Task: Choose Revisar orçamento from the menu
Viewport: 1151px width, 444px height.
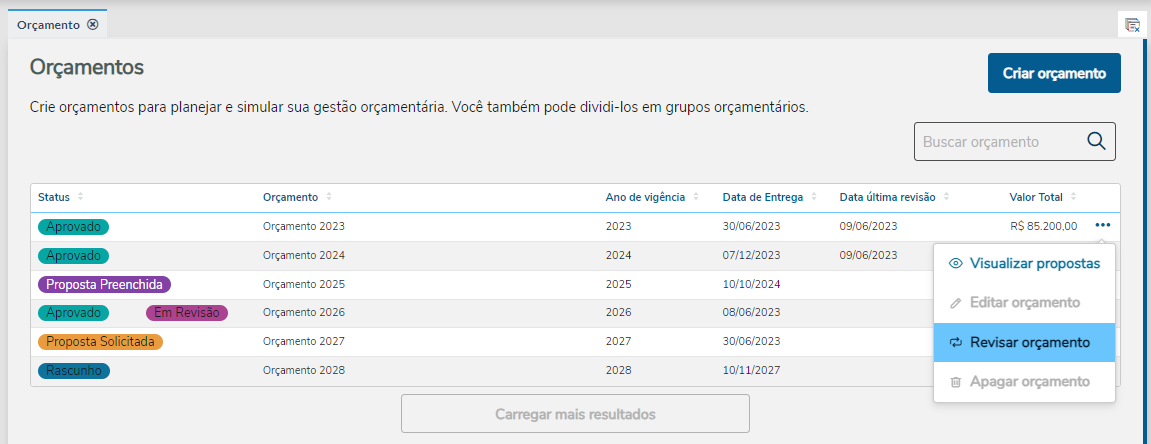Action: 1024,342
